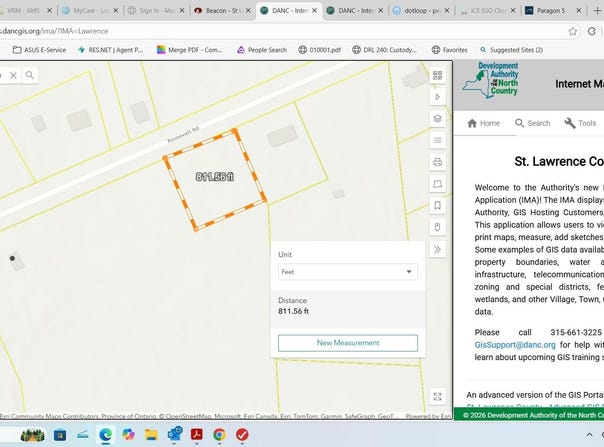Open Copilot from the taskbar
The image size is (604, 447).
coord(128,435)
